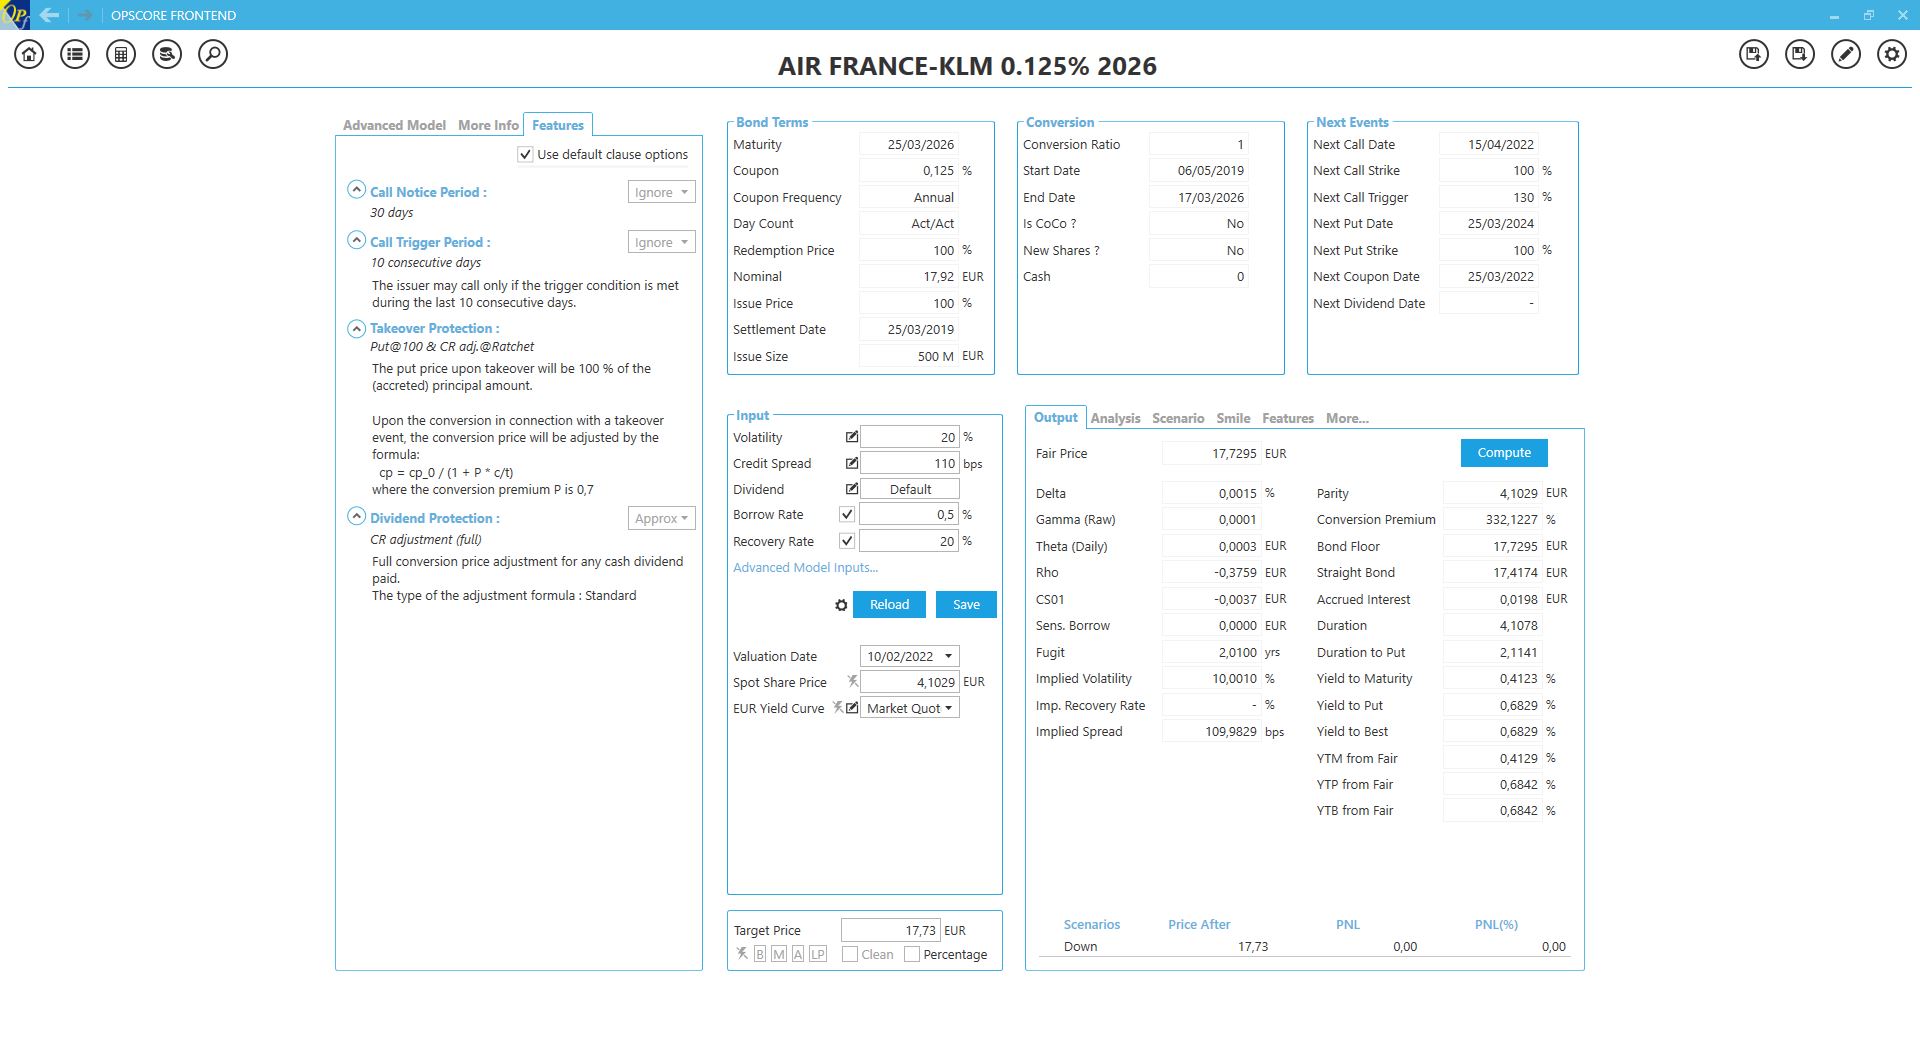Select the Output tab
The height and width of the screenshot is (1040, 1920).
click(1056, 417)
